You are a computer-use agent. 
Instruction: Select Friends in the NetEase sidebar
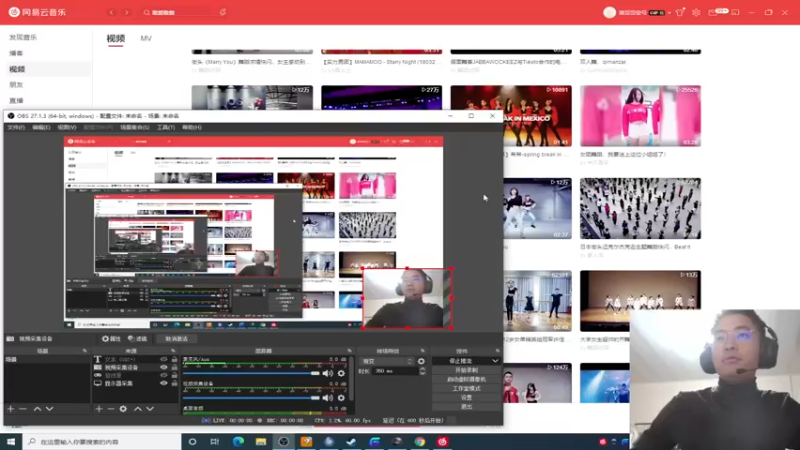[16, 85]
